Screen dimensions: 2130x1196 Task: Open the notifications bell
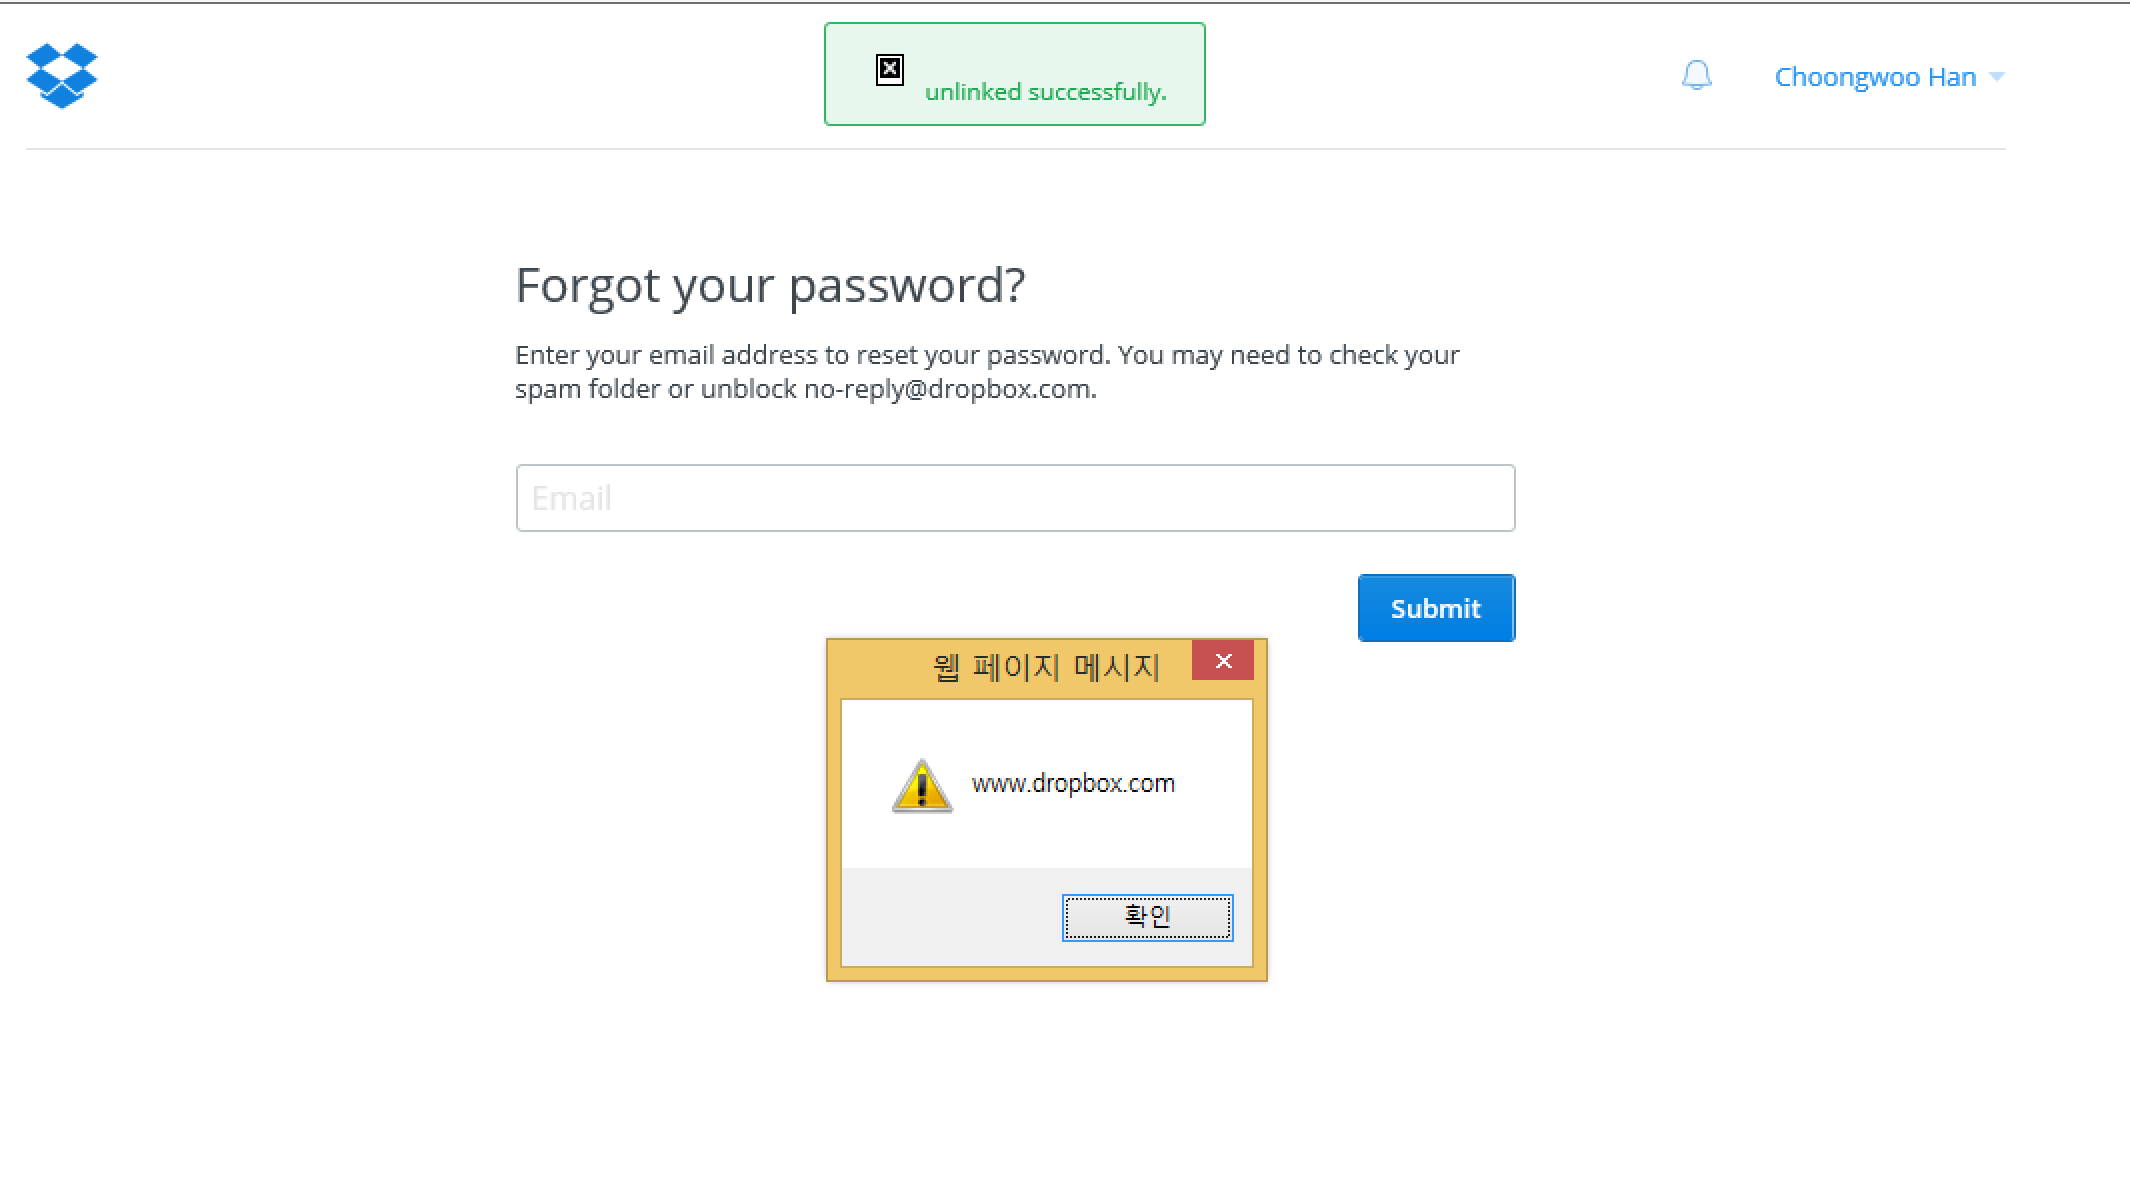coord(1697,76)
